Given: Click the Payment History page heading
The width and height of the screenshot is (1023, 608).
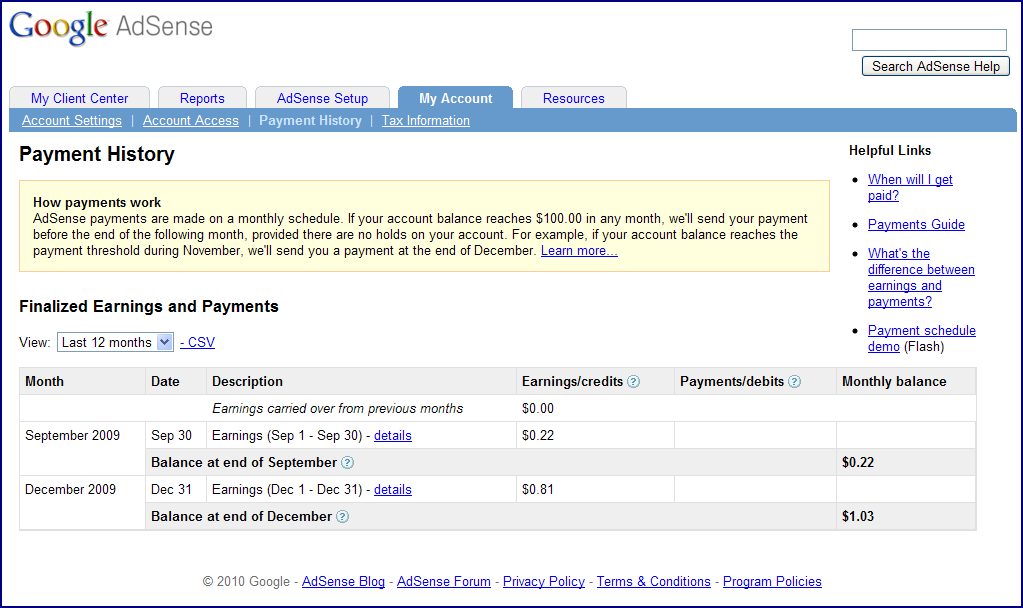Looking at the screenshot, I should 97,154.
